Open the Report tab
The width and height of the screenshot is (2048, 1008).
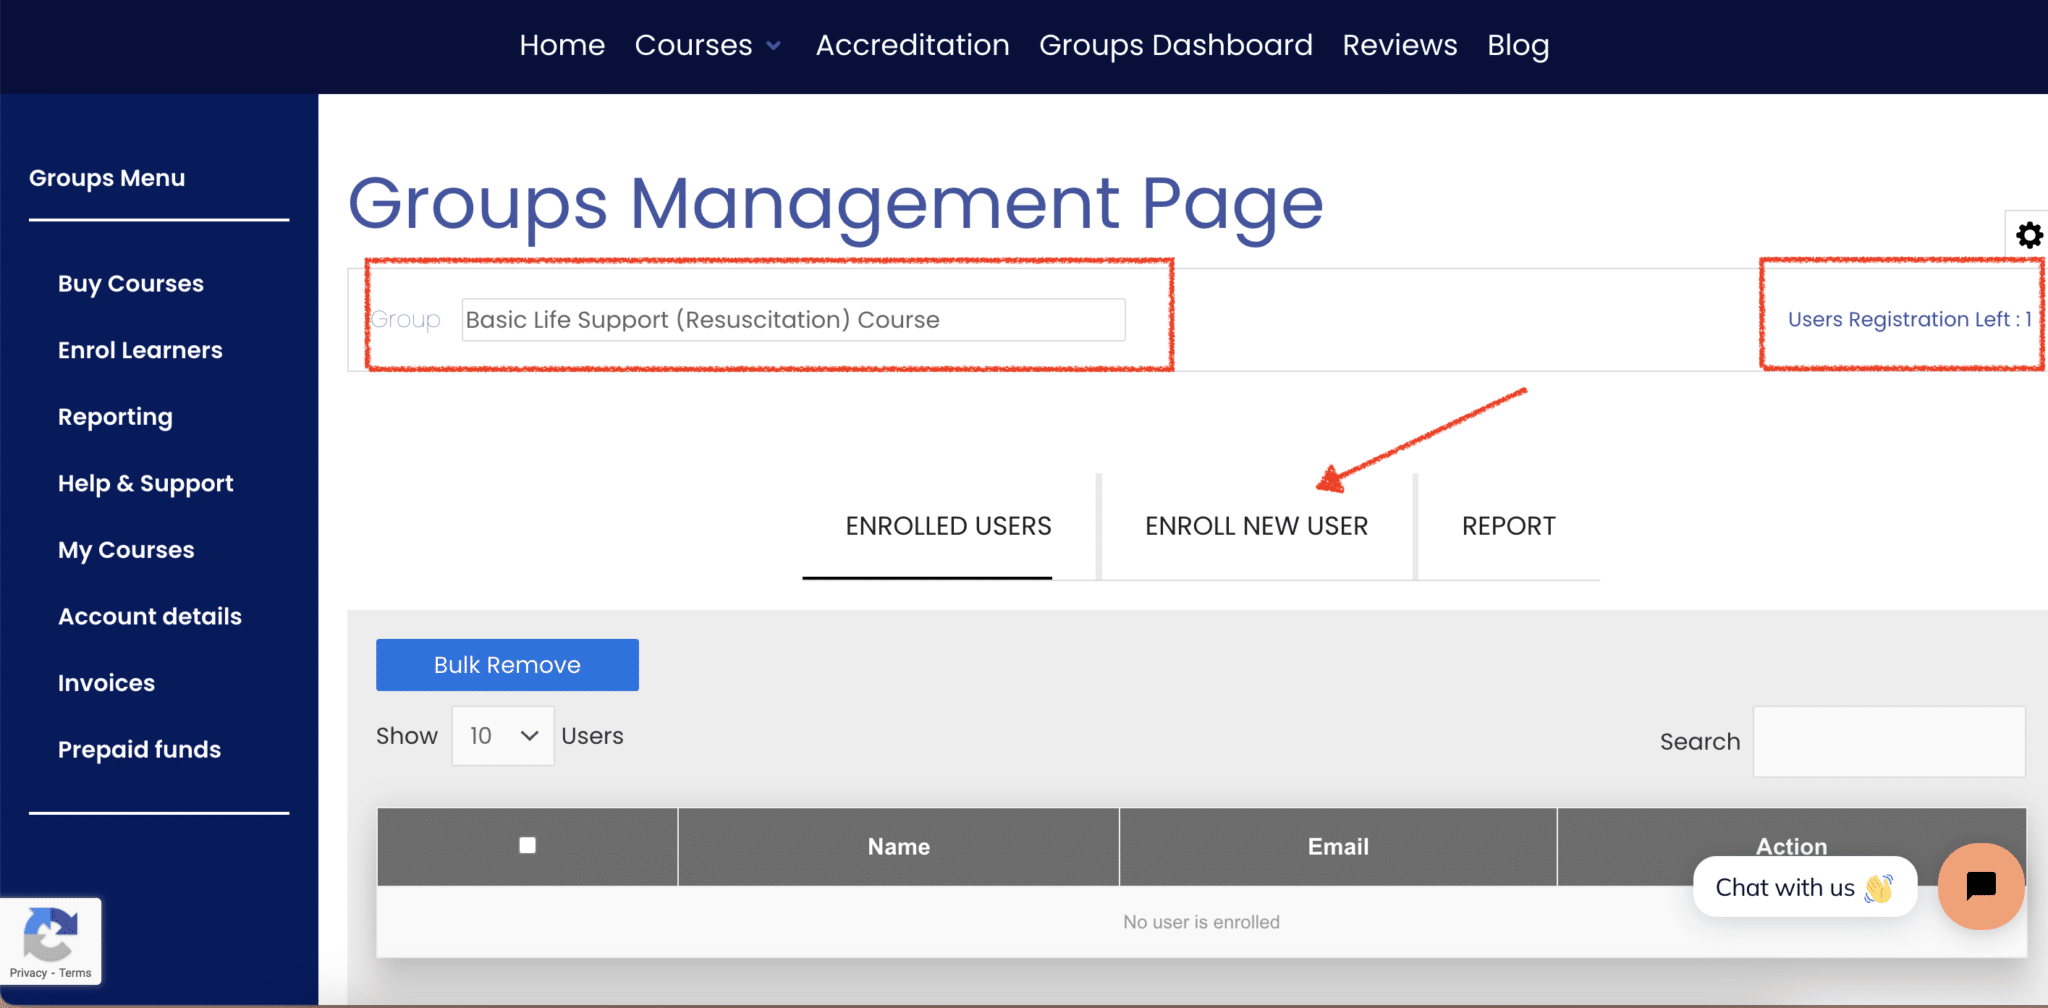tap(1507, 525)
